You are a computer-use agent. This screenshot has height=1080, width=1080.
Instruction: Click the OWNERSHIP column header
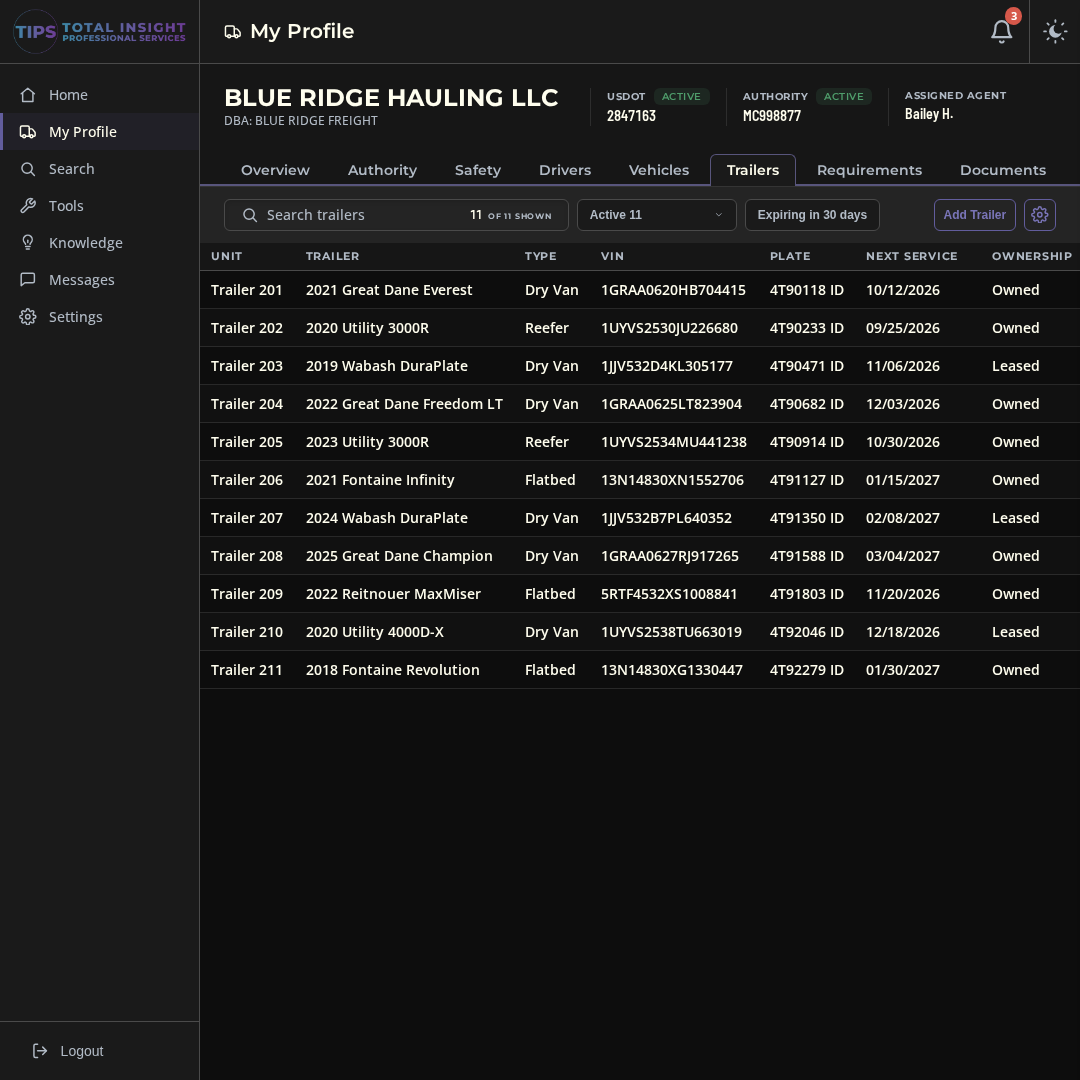coord(1031,256)
